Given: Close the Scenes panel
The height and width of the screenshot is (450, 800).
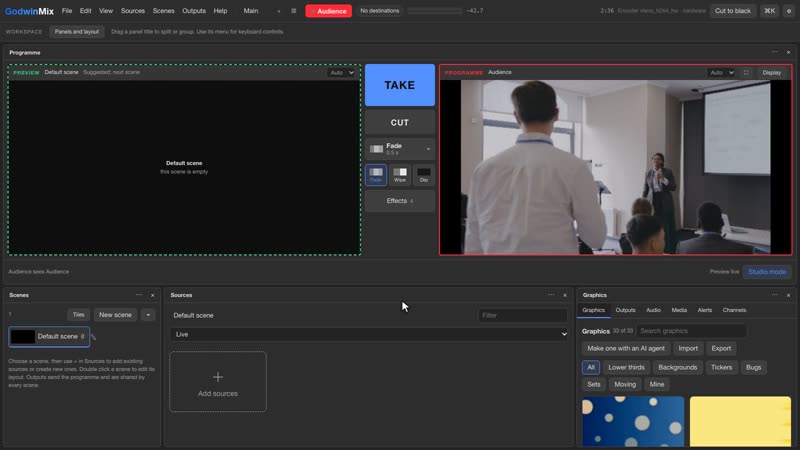Looking at the screenshot, I should (152, 295).
